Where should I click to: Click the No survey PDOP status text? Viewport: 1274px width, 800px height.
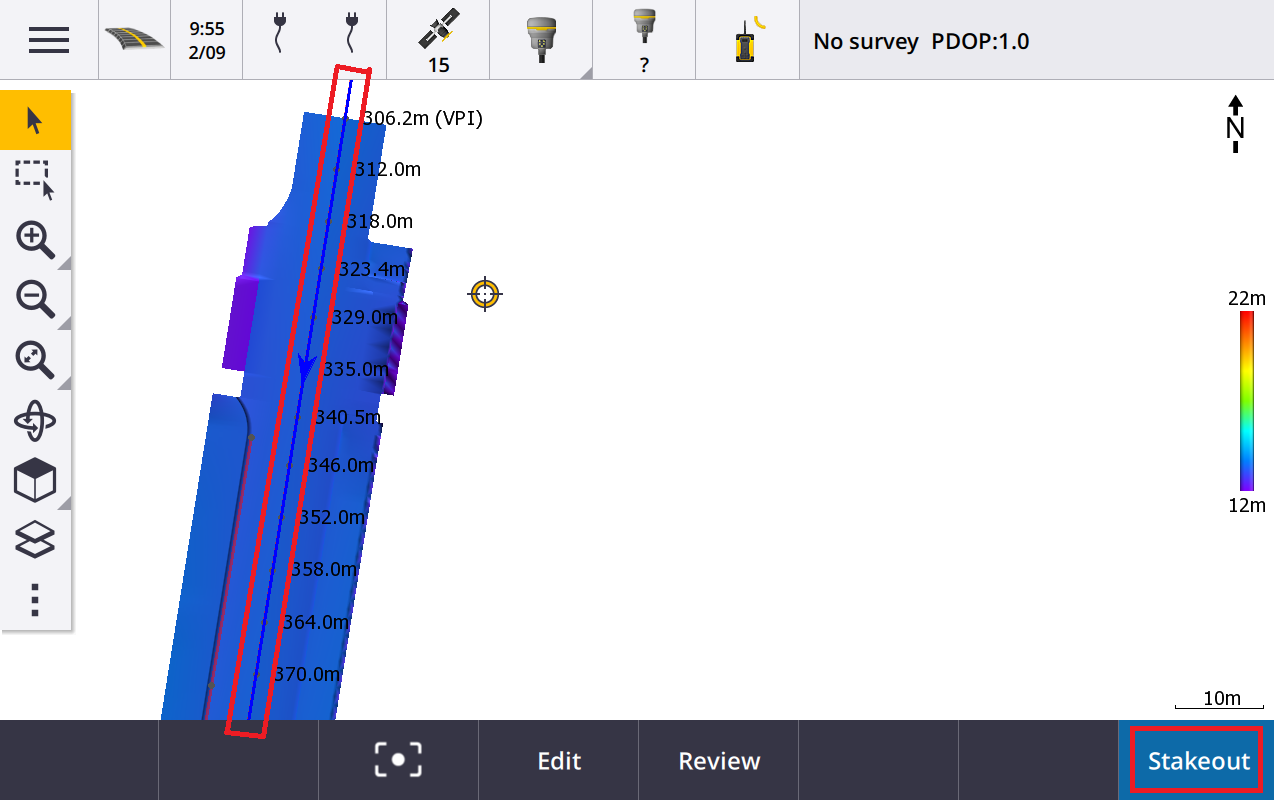[x=921, y=41]
